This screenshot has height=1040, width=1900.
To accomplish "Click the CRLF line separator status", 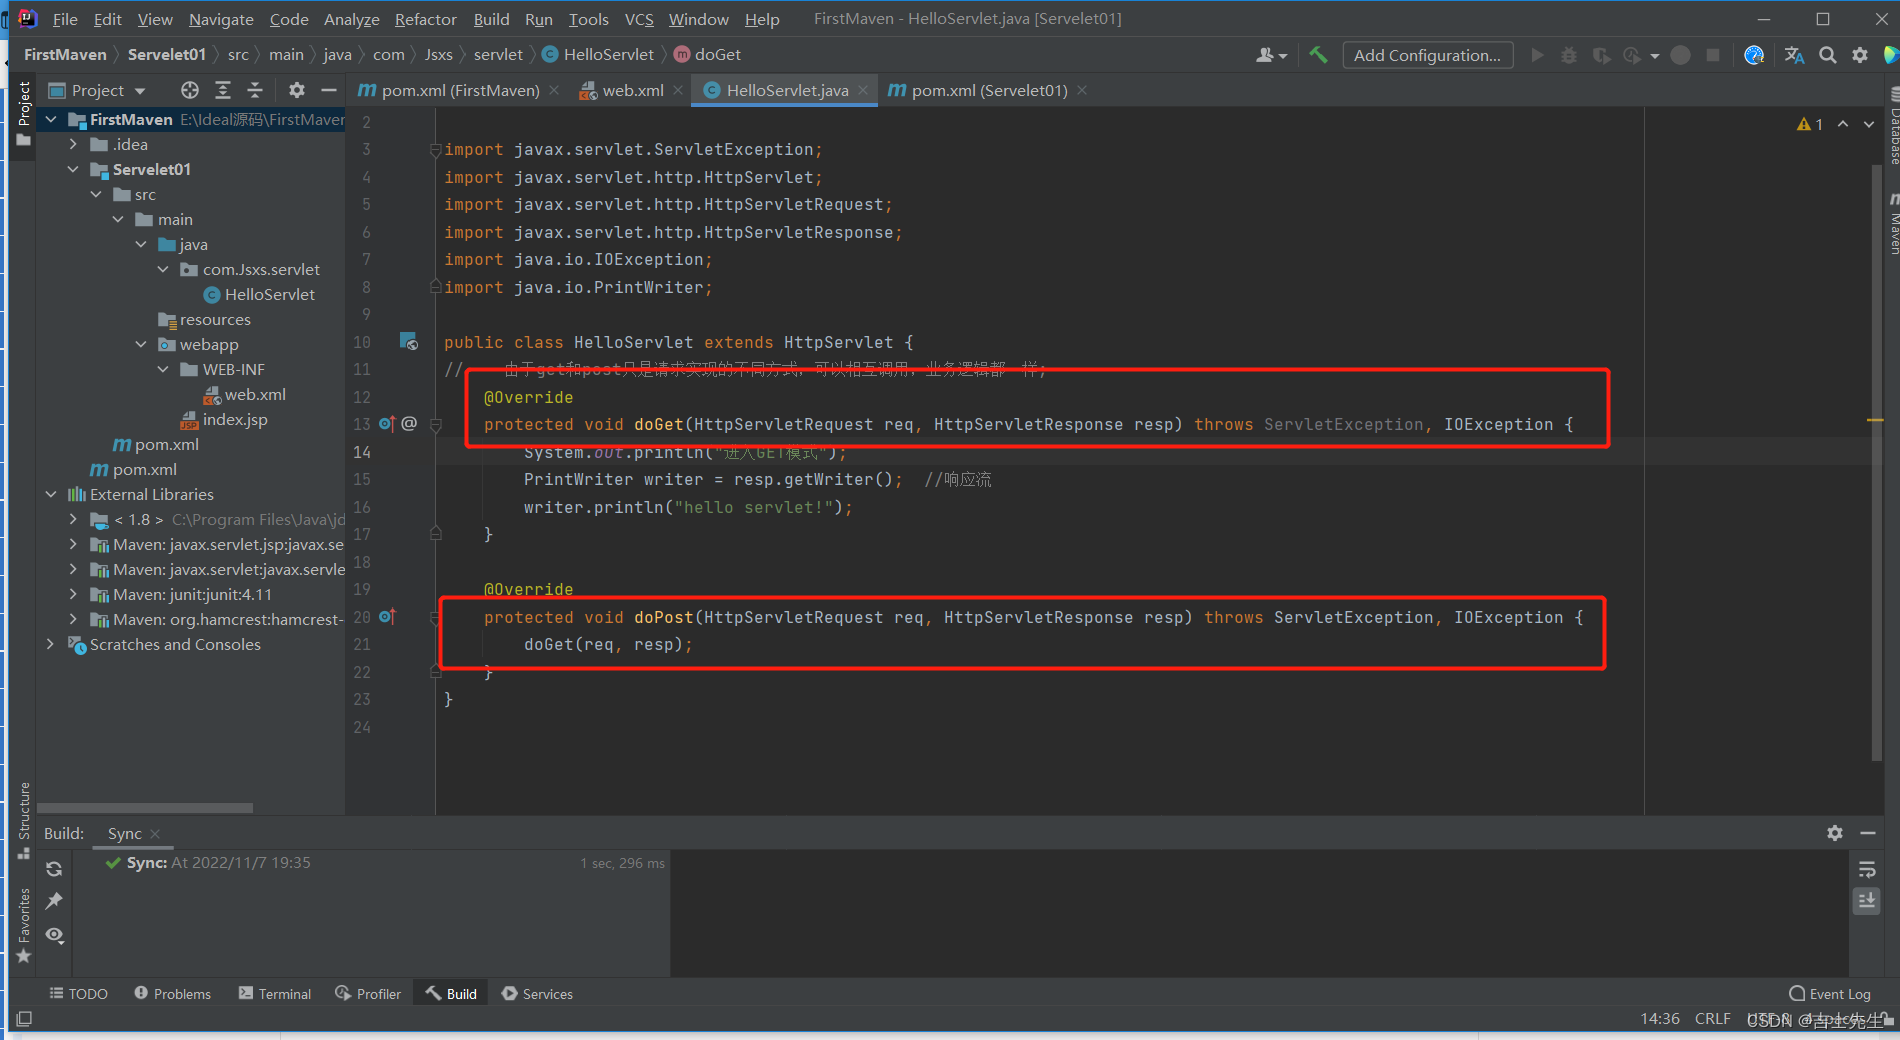I will (x=1712, y=1018).
